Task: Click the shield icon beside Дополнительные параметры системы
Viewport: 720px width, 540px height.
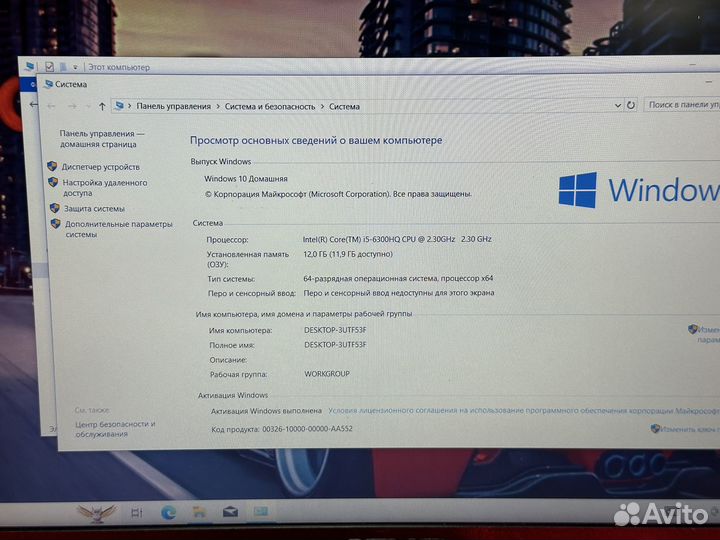Action: [x=56, y=223]
